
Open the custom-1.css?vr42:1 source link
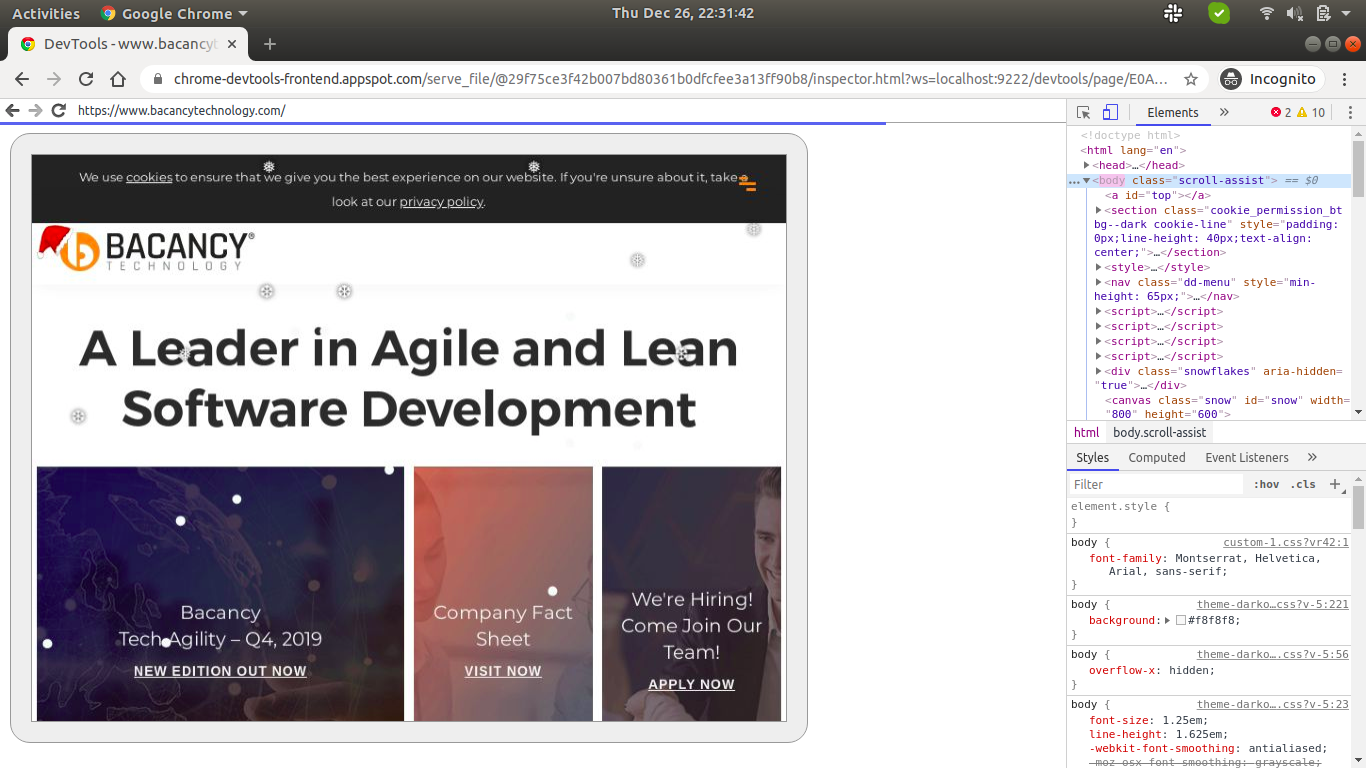tap(1286, 542)
